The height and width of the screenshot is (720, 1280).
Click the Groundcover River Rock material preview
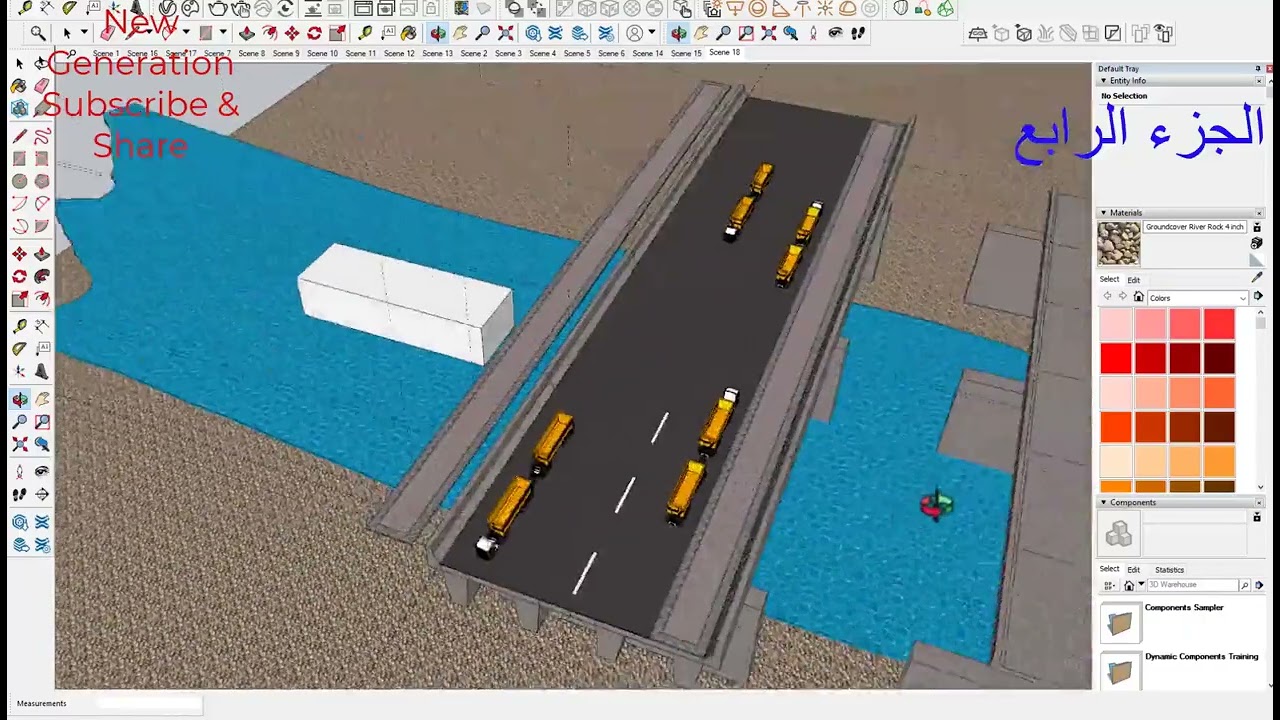pyautogui.click(x=1118, y=244)
